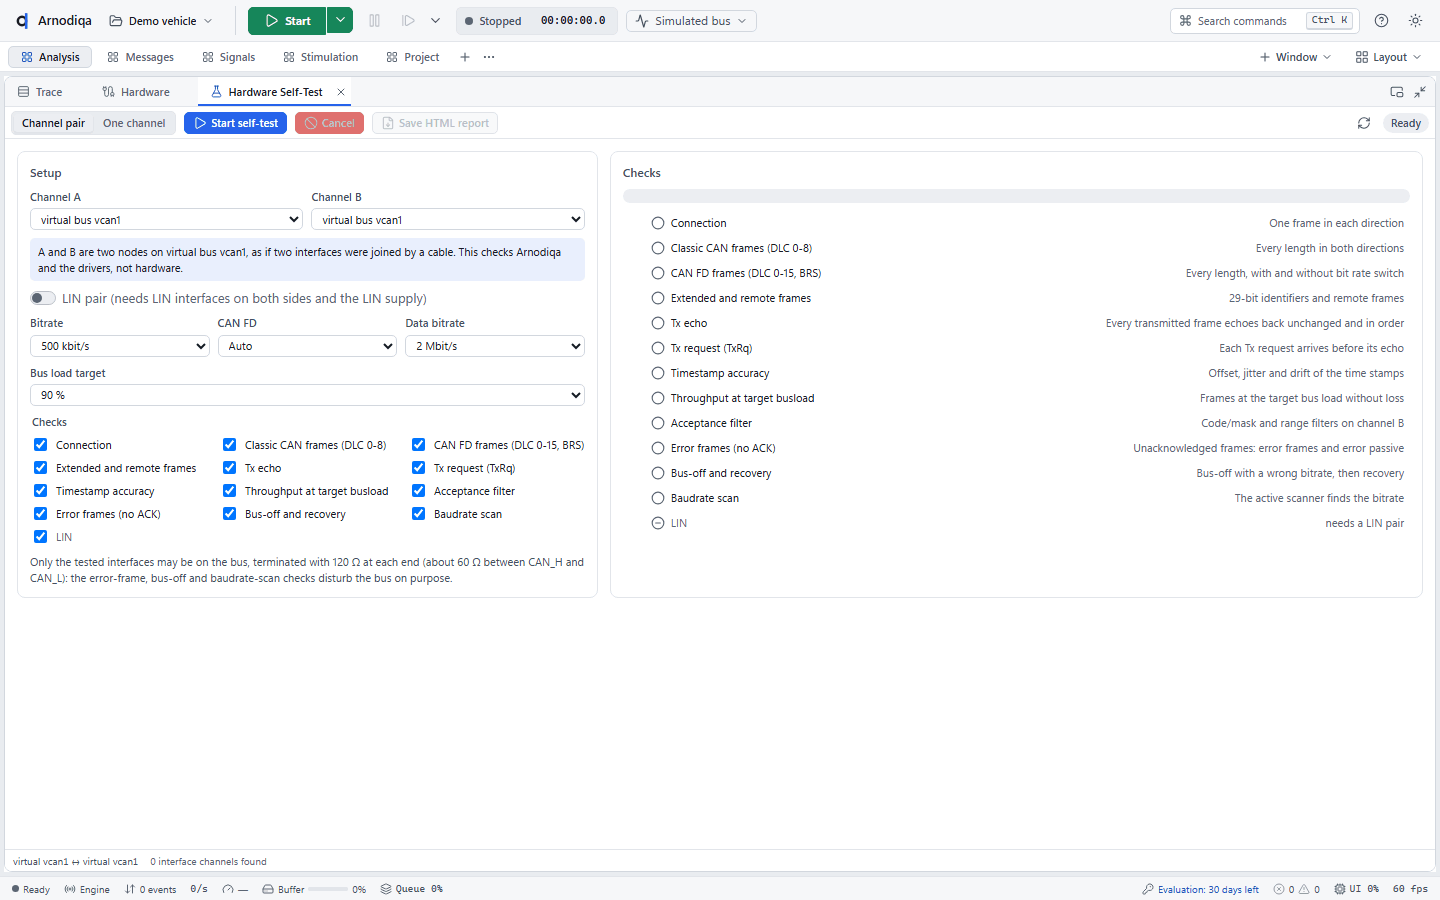Open the Bitrate 500 kbit/s dropdown
Image resolution: width=1440 pixels, height=900 pixels.
120,346
